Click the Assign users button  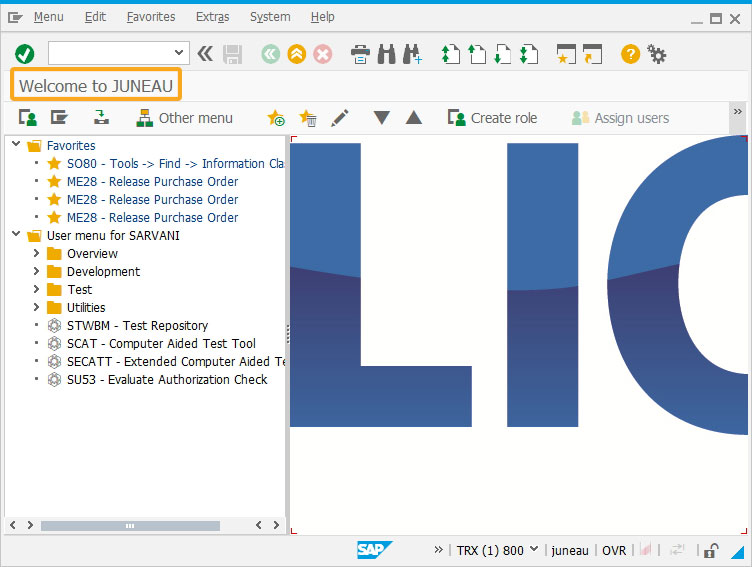click(620, 118)
